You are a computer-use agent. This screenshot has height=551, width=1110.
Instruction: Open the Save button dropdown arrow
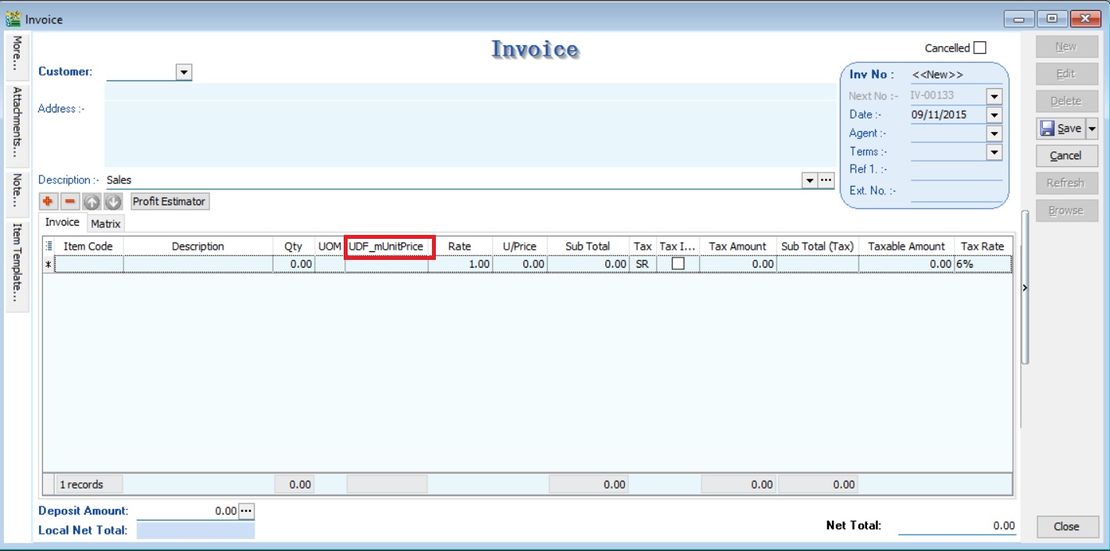pyautogui.click(x=1092, y=128)
